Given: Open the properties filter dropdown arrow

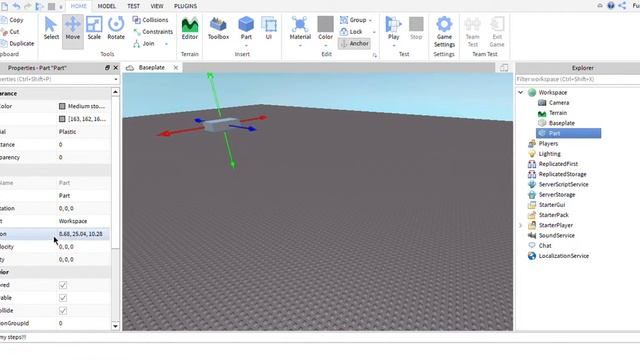Looking at the screenshot, I should [x=116, y=79].
